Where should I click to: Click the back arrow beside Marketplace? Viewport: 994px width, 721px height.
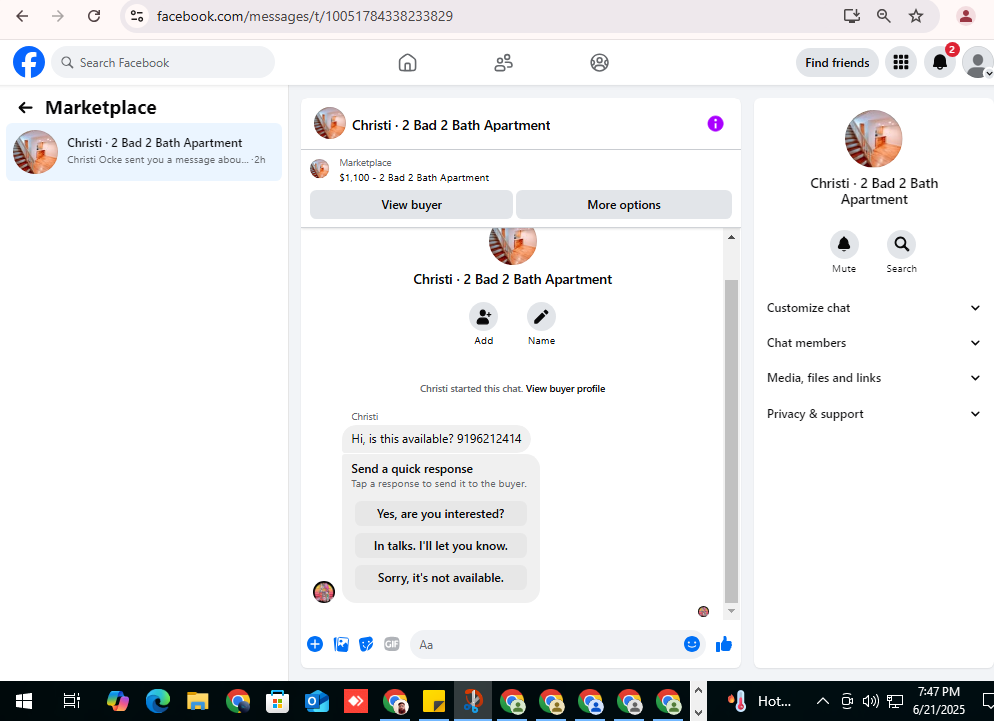[x=25, y=108]
